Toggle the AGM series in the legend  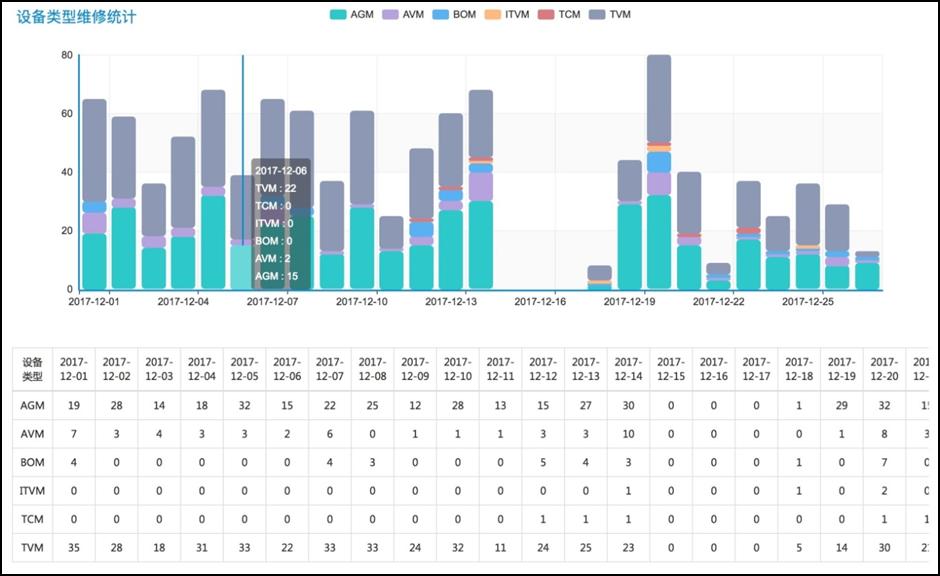pyautogui.click(x=351, y=14)
